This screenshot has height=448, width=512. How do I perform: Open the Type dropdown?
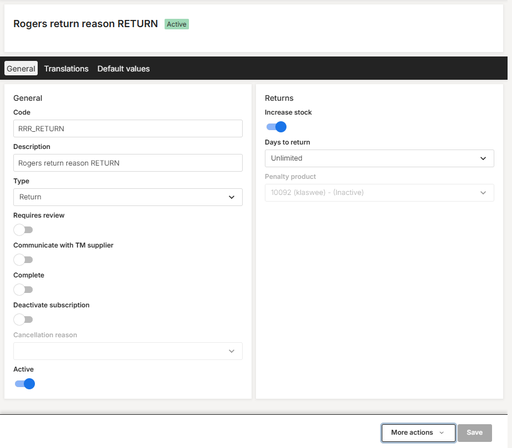coord(128,197)
